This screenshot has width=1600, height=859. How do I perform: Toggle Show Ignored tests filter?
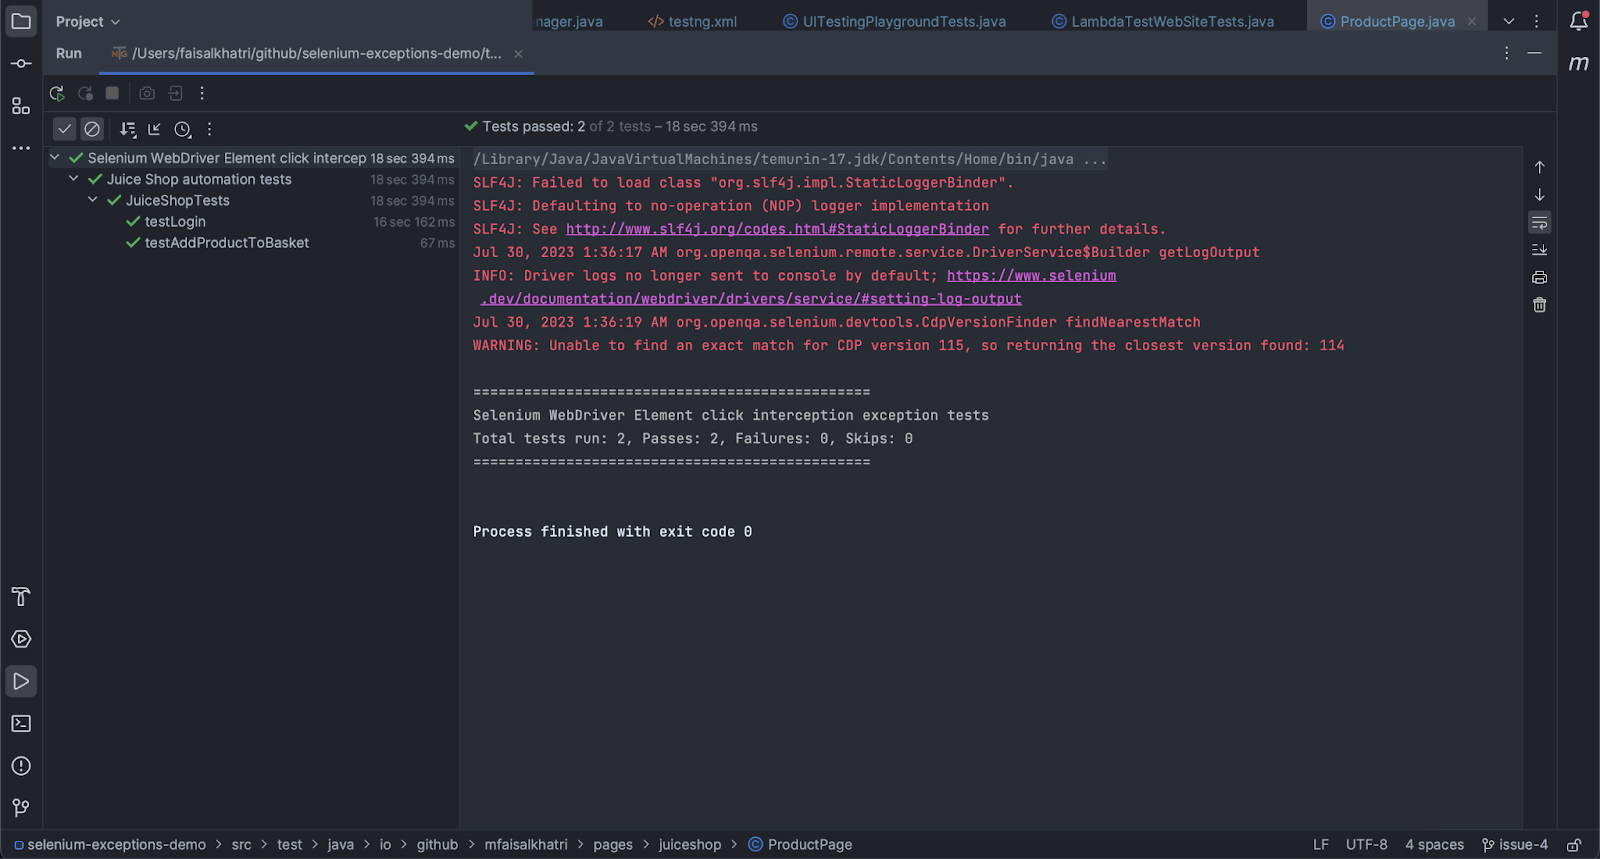(x=92, y=129)
